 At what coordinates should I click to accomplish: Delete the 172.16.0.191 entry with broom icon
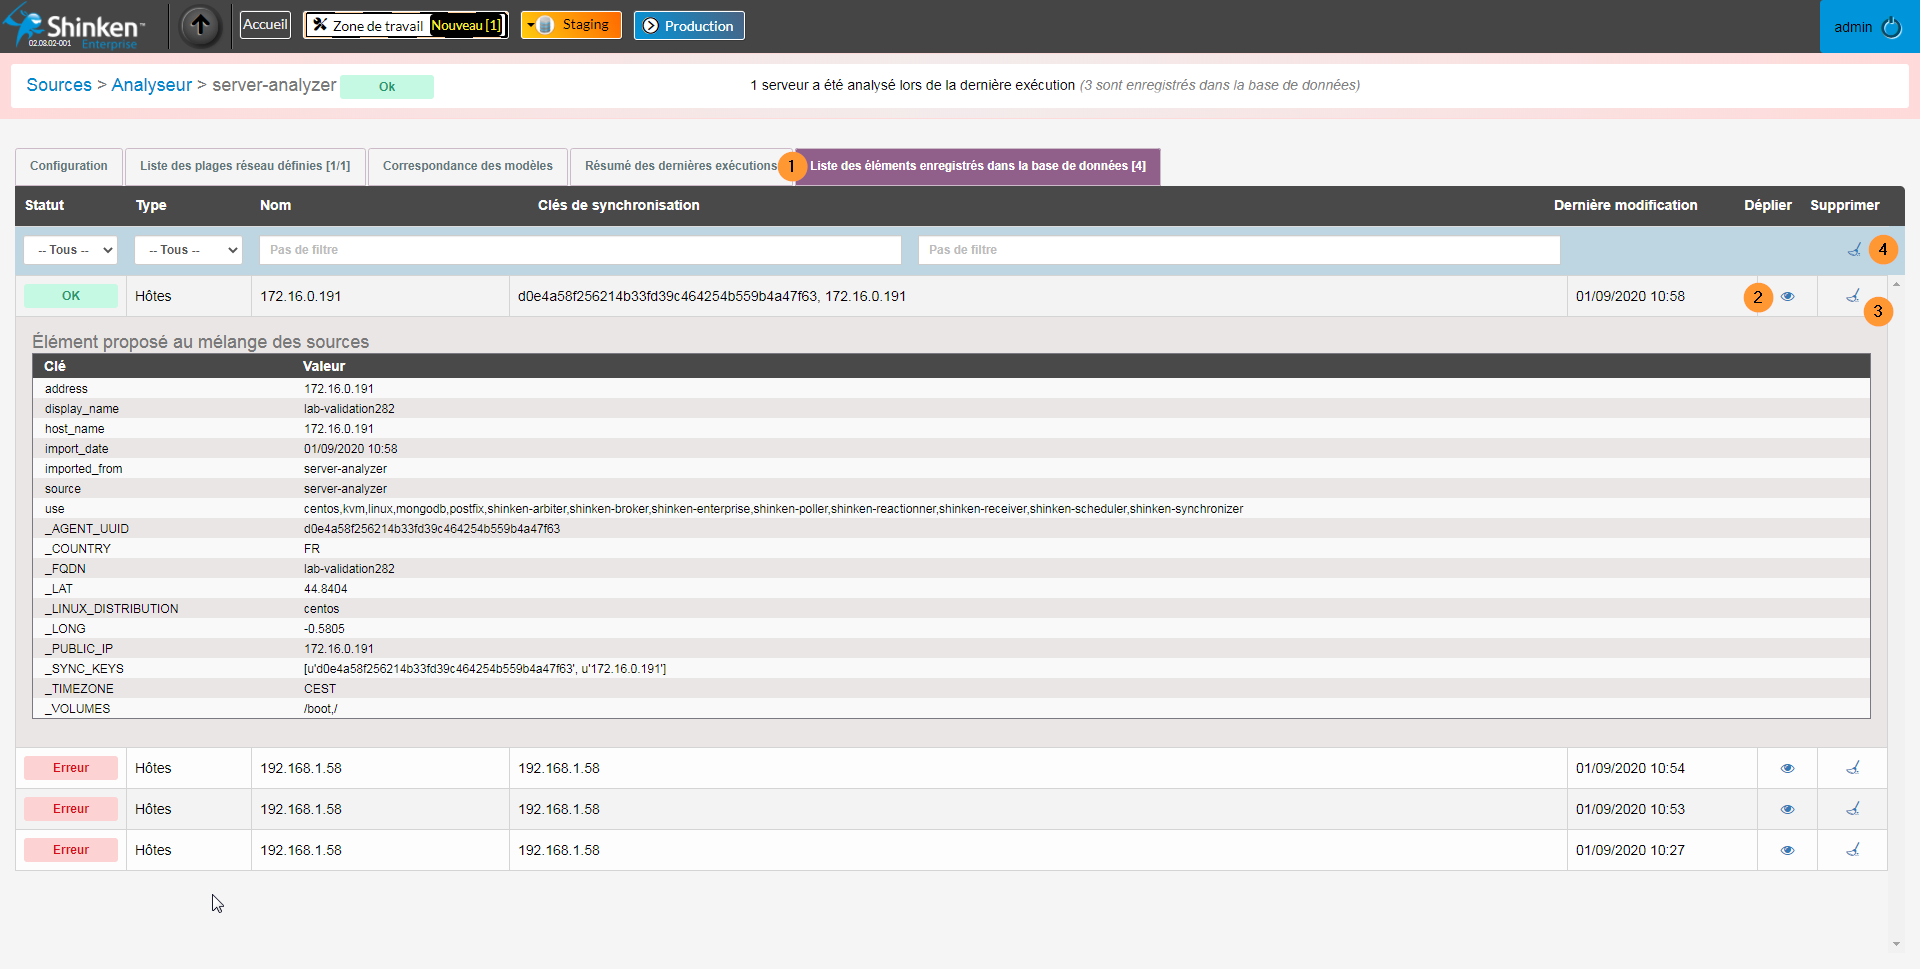click(1852, 296)
